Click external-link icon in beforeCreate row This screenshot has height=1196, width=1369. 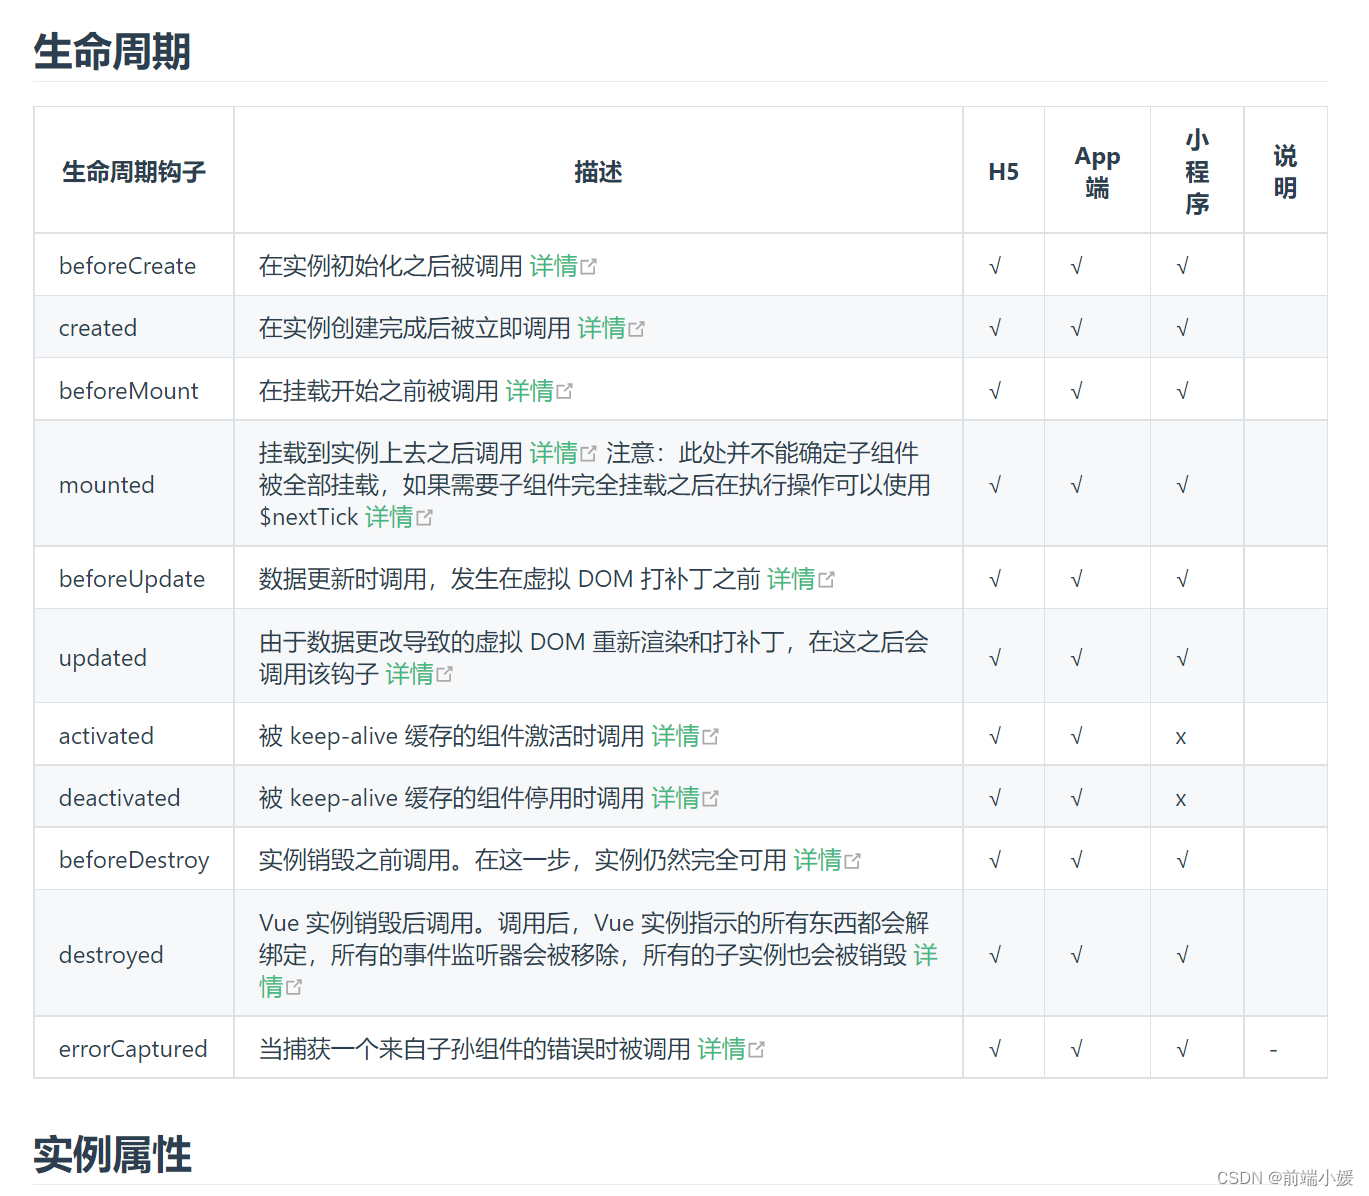[589, 267]
